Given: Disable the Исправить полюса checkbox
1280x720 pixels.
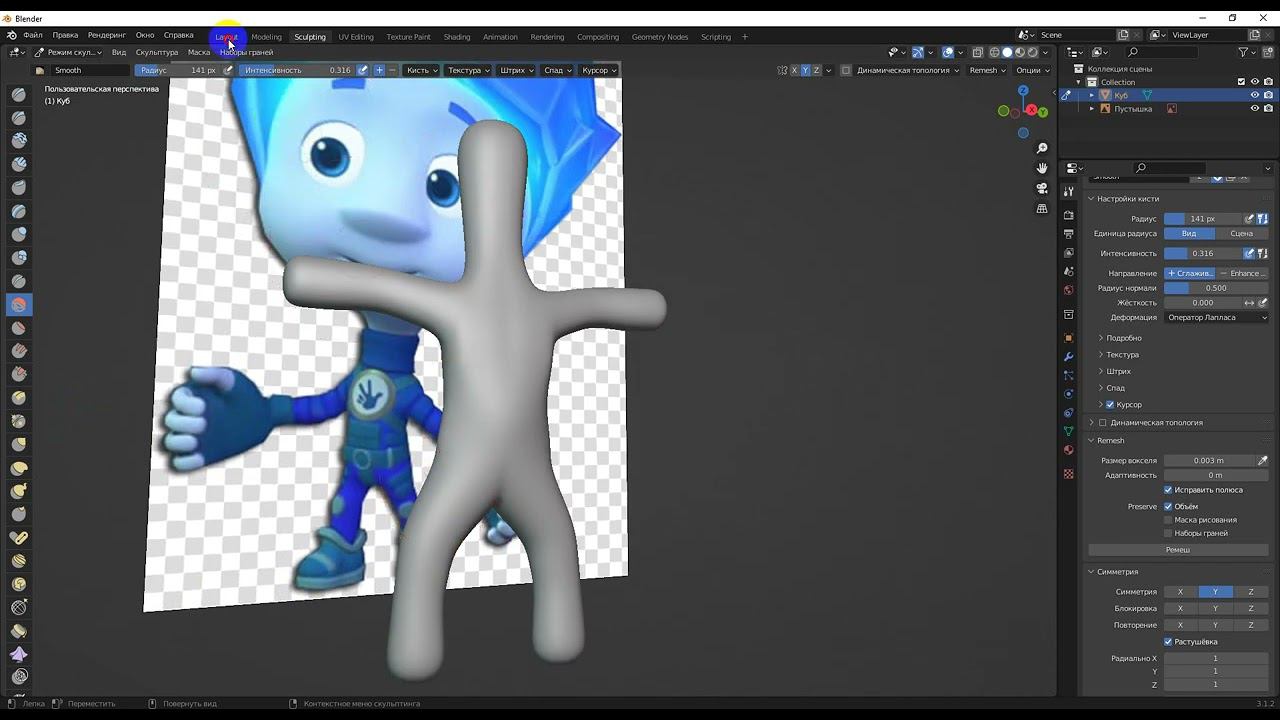Looking at the screenshot, I should point(1168,490).
